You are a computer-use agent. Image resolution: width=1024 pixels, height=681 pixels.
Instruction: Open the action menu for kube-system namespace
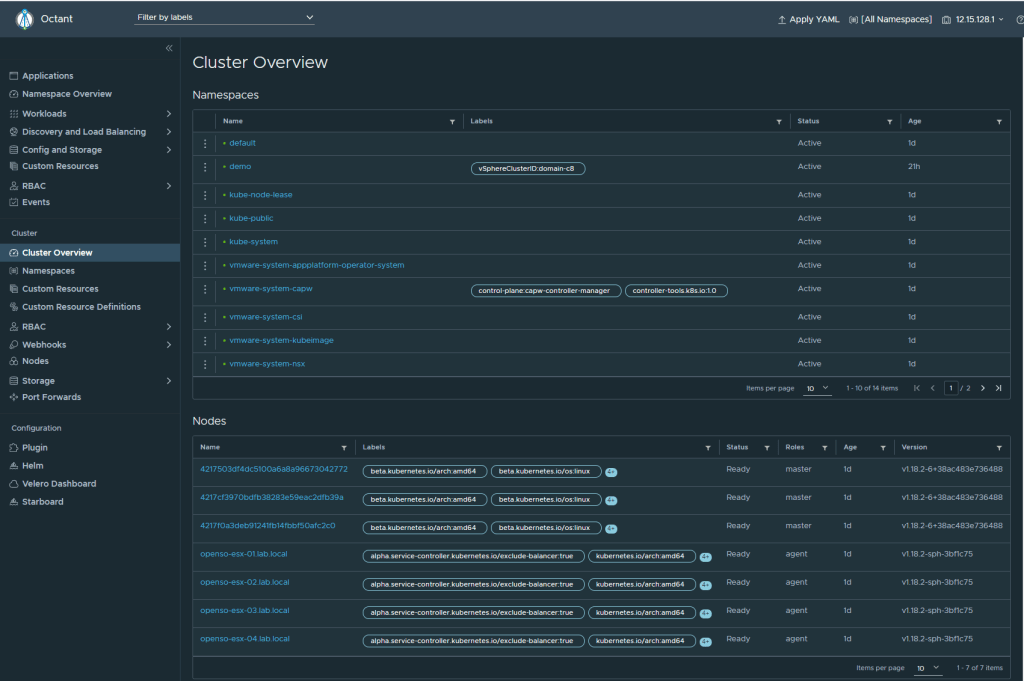(x=205, y=242)
